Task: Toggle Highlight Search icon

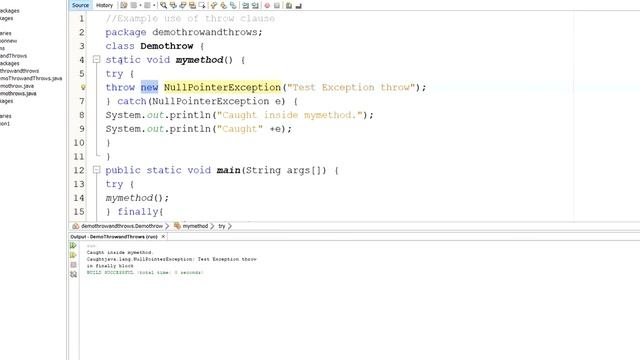Action: pyautogui.click(x=192, y=5)
